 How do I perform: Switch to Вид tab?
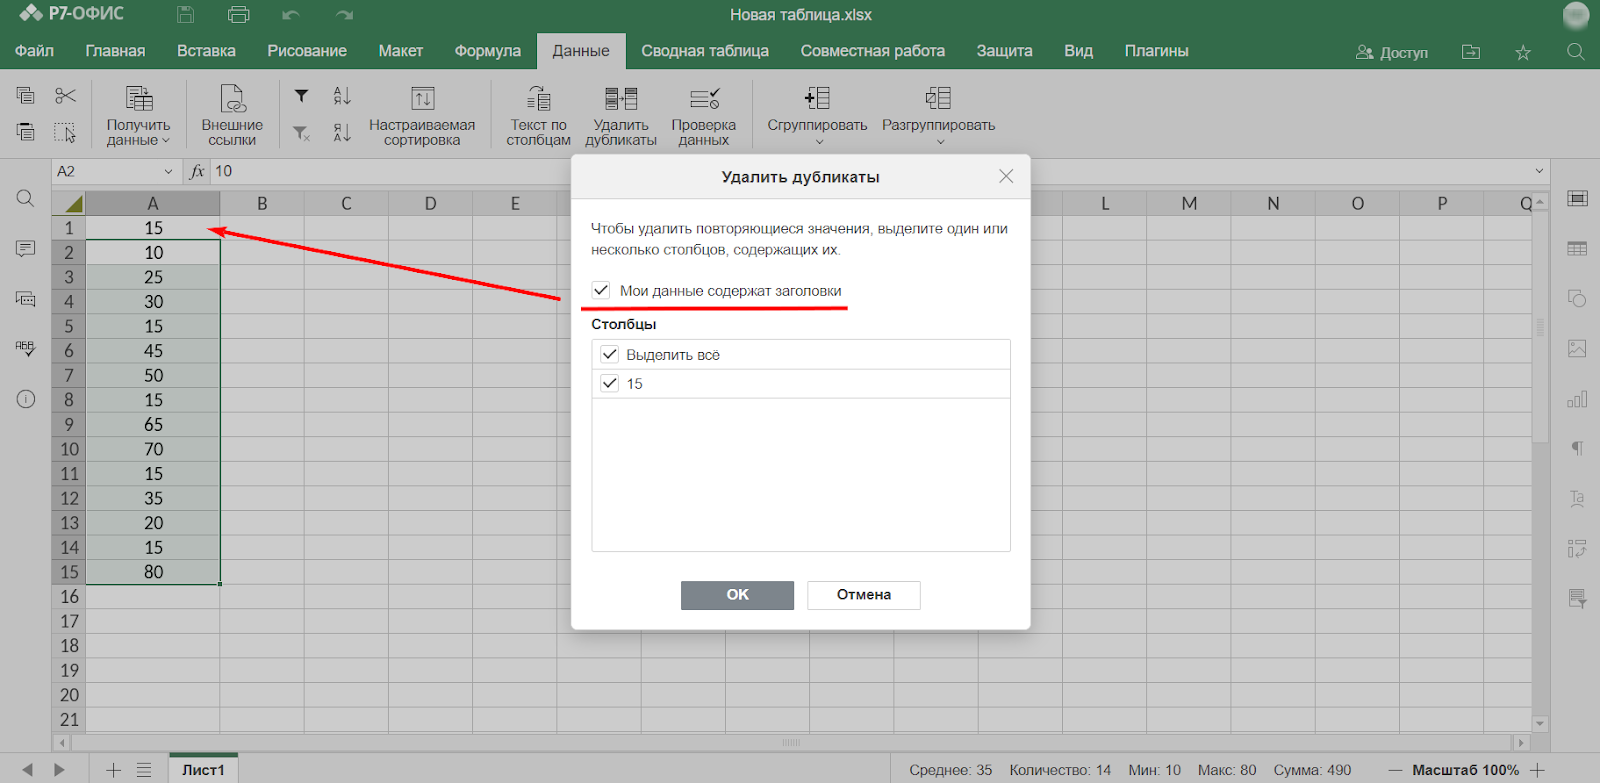(1078, 51)
